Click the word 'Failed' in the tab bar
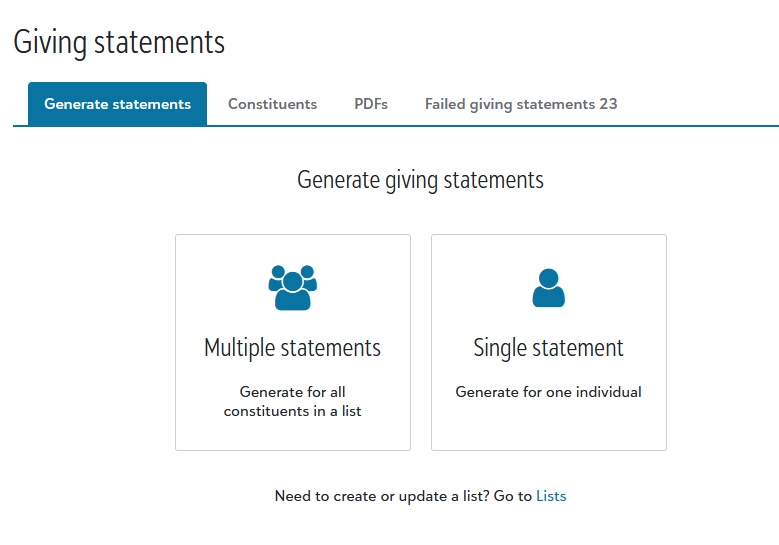Screen dimensions: 779x545 [446, 104]
